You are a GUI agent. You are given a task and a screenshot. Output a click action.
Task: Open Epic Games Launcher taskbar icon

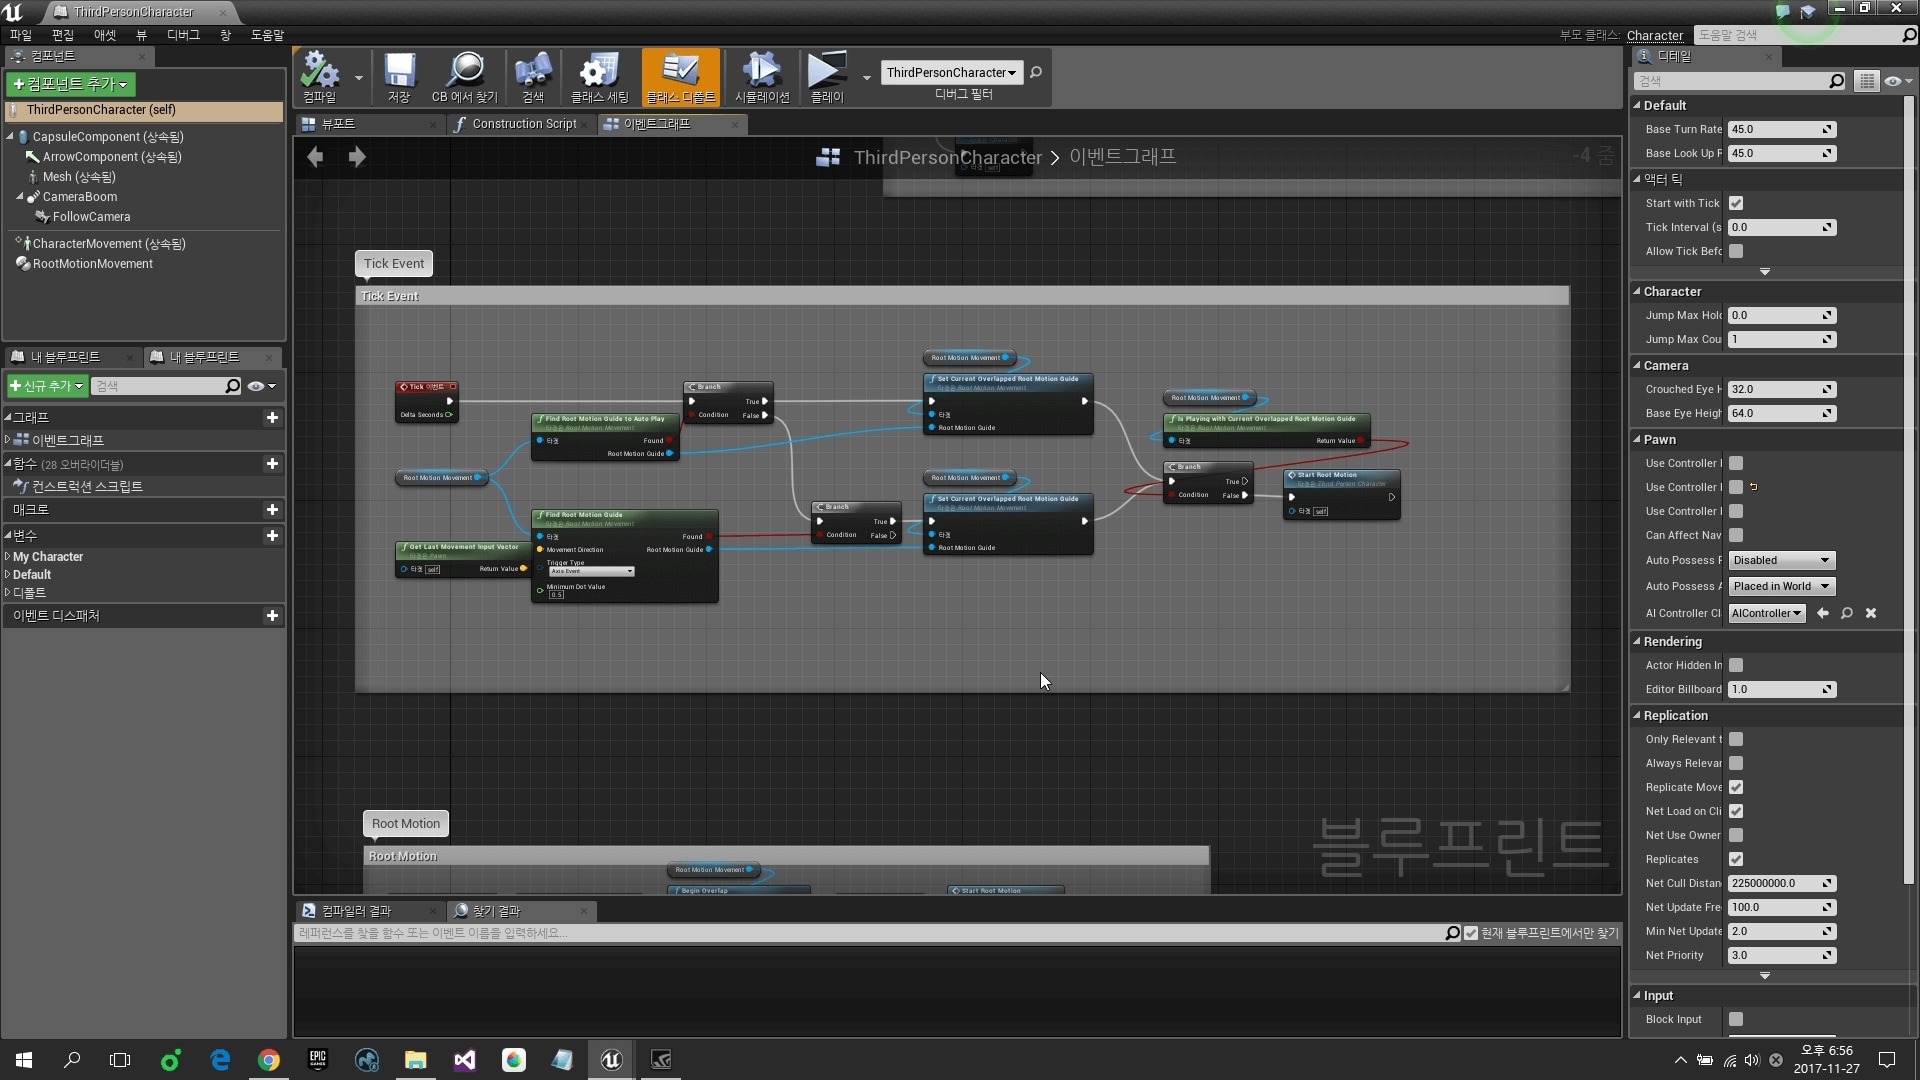pyautogui.click(x=318, y=1060)
